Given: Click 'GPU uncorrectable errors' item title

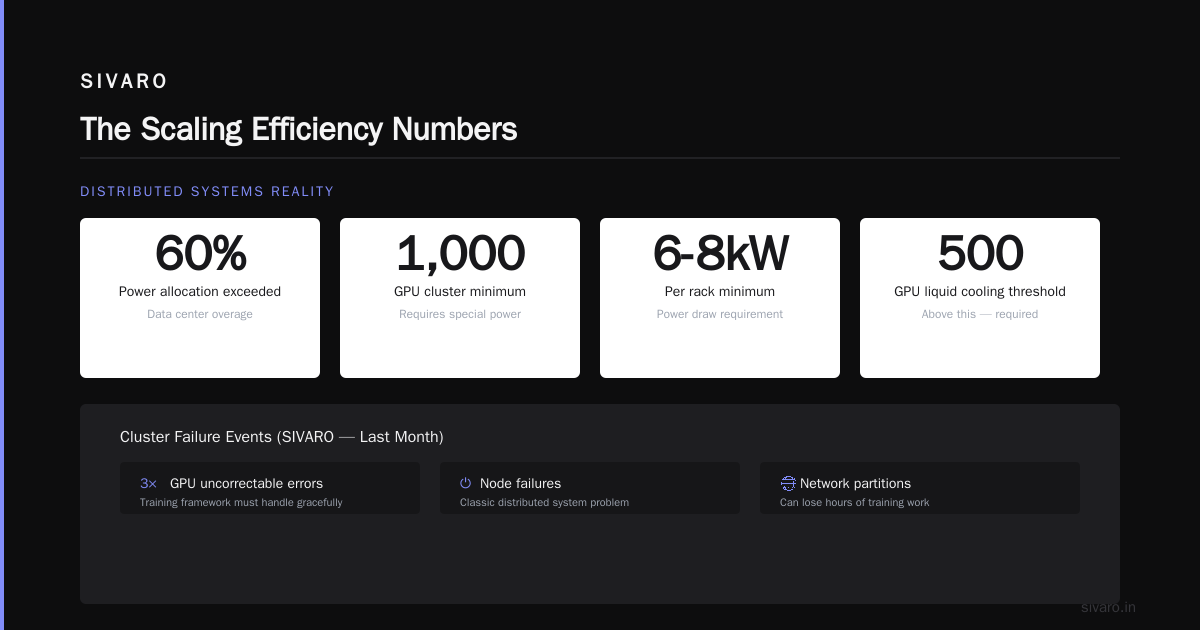Looking at the screenshot, I should [246, 483].
